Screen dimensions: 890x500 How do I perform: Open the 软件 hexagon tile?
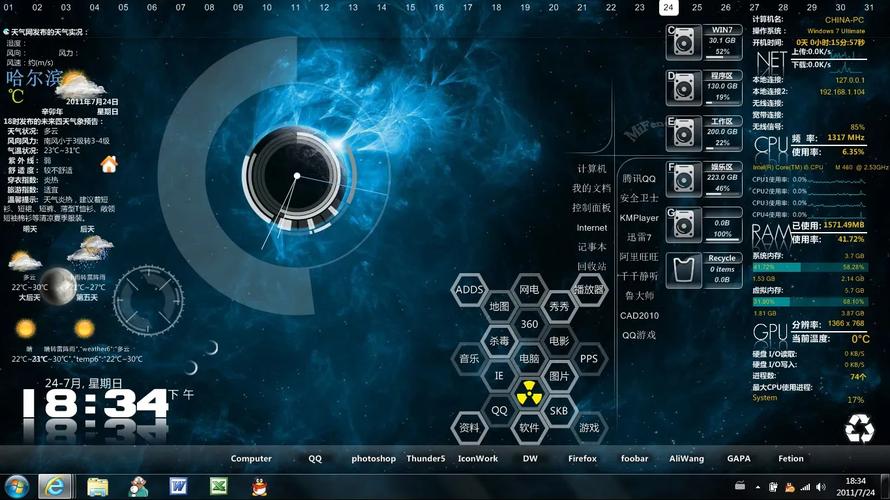[x=529, y=428]
